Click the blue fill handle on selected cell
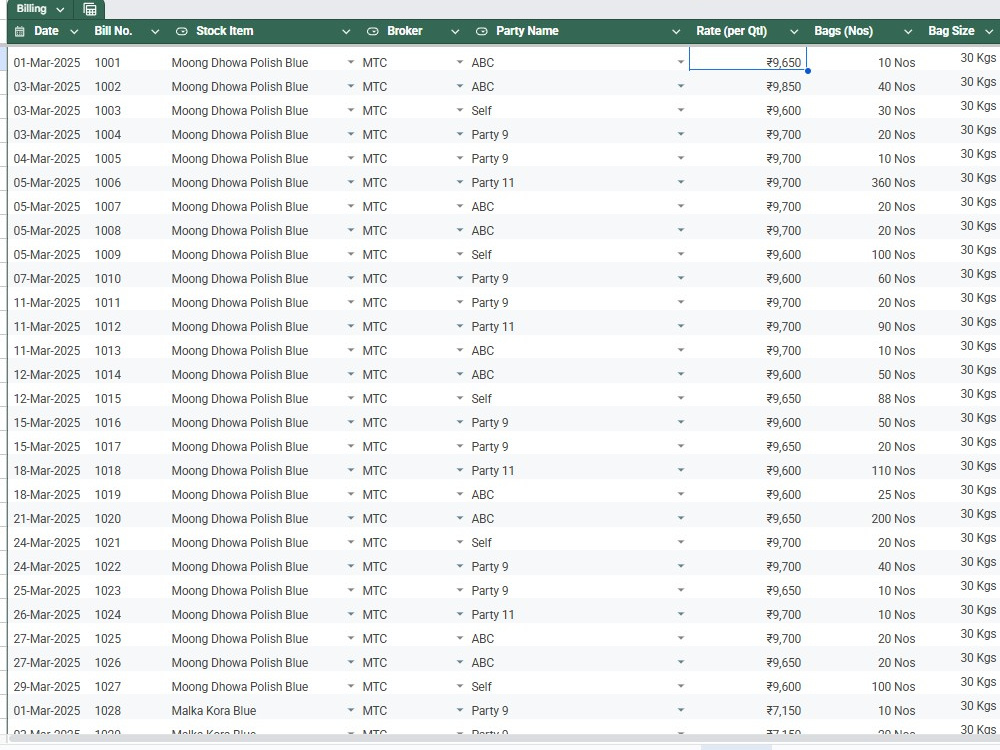This screenshot has width=1000, height=750. pyautogui.click(x=807, y=71)
